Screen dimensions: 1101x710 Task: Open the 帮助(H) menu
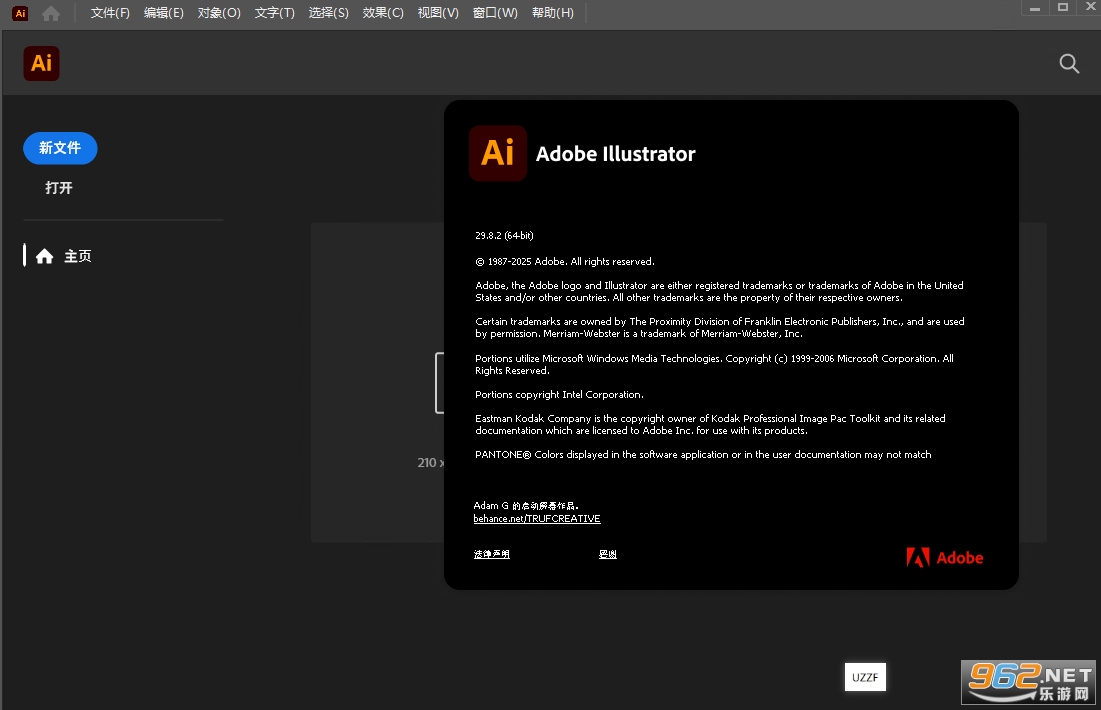tap(553, 13)
